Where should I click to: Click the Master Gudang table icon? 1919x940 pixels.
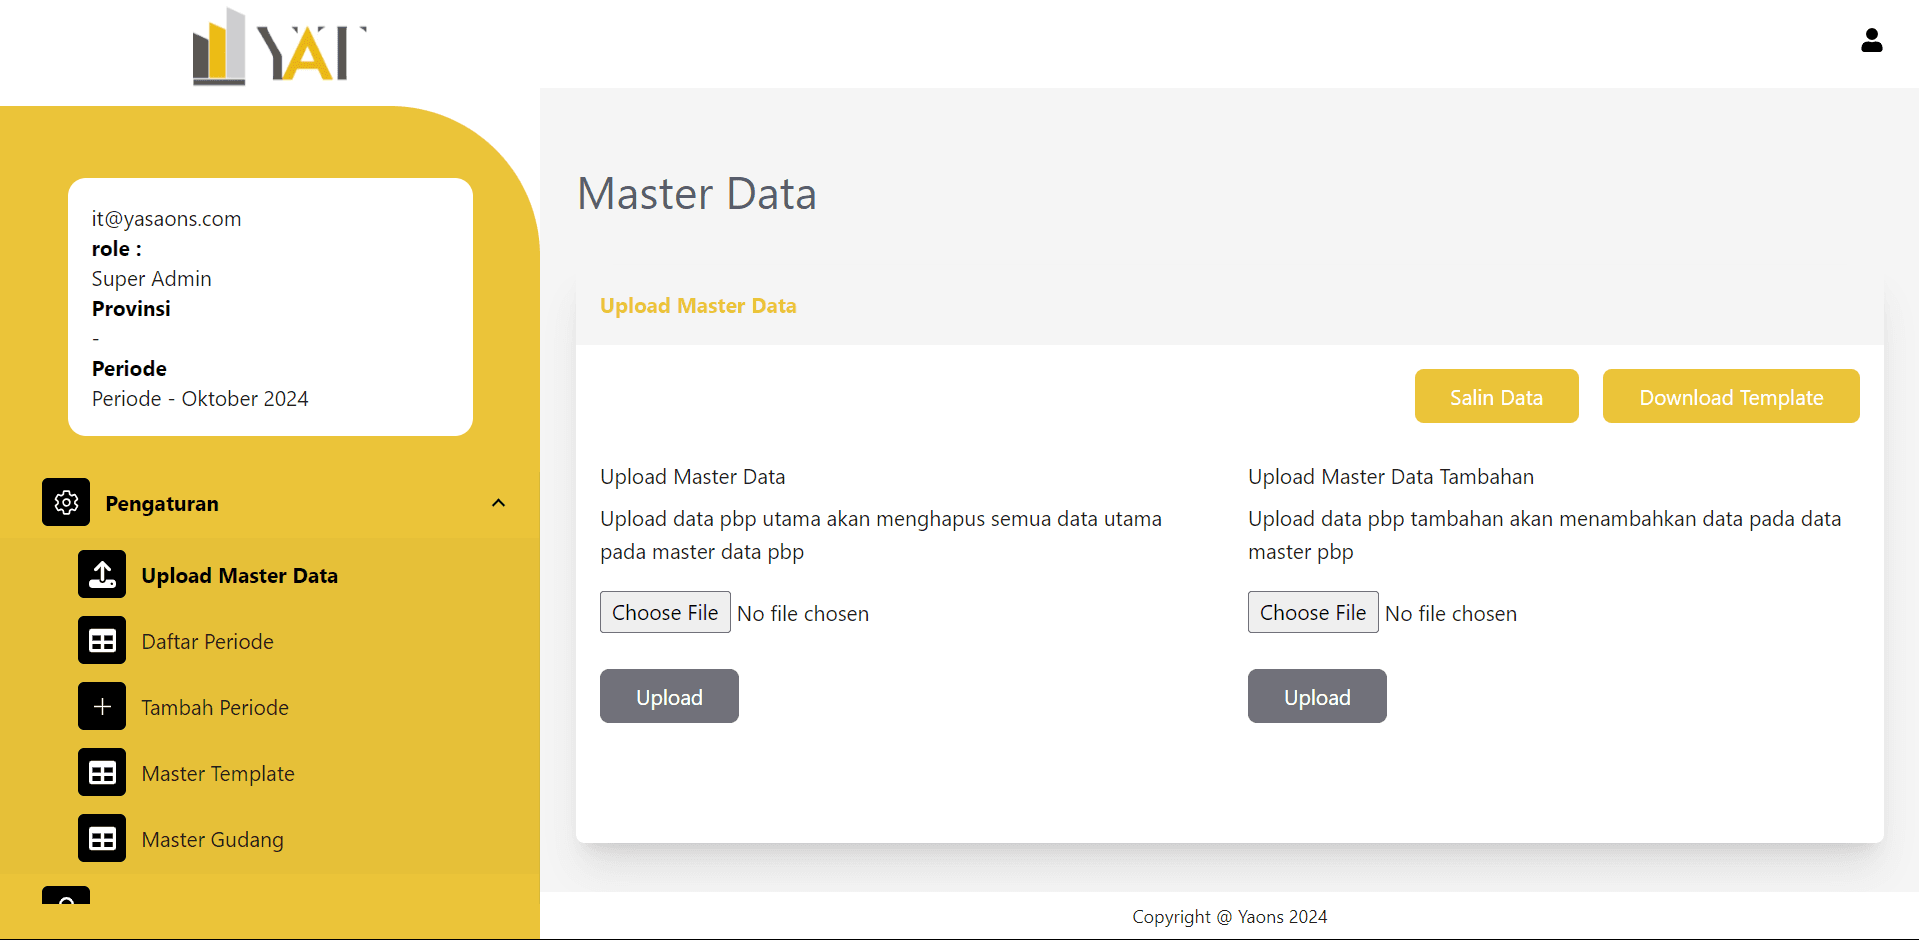click(x=102, y=838)
